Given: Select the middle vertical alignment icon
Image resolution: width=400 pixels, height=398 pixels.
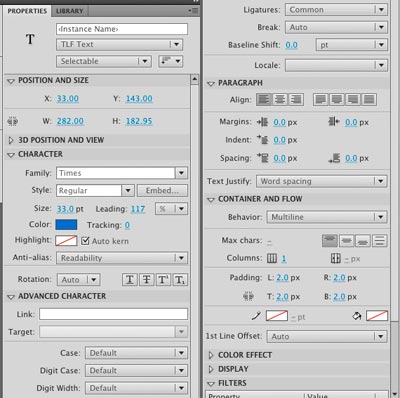Looking at the screenshot, I should 346,241.
